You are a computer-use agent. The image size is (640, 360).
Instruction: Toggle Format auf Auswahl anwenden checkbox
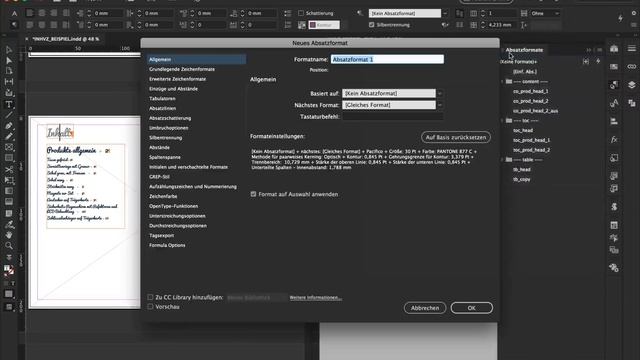[253, 194]
